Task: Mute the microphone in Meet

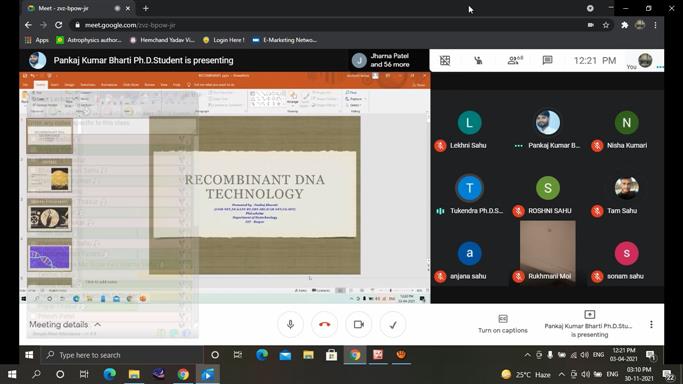Action: 290,324
